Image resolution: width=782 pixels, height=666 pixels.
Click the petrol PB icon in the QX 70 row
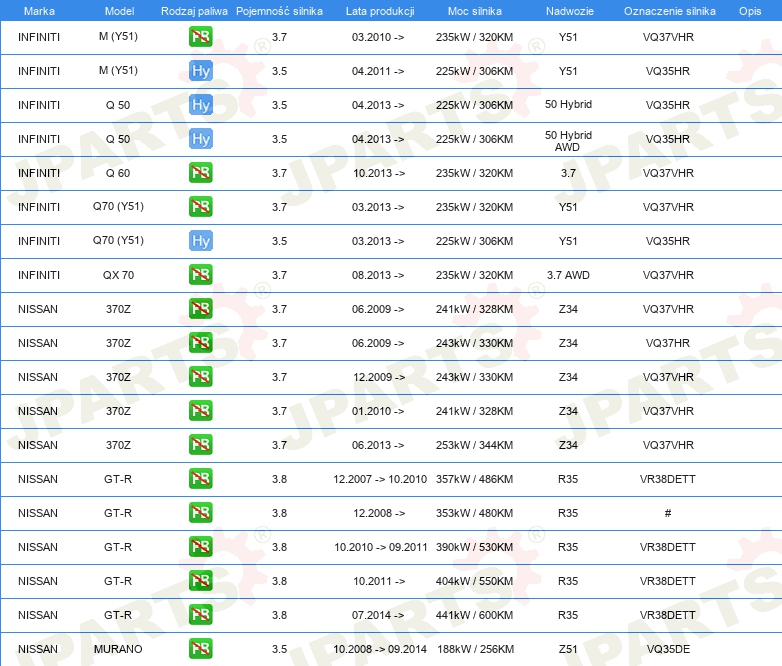[x=201, y=275]
